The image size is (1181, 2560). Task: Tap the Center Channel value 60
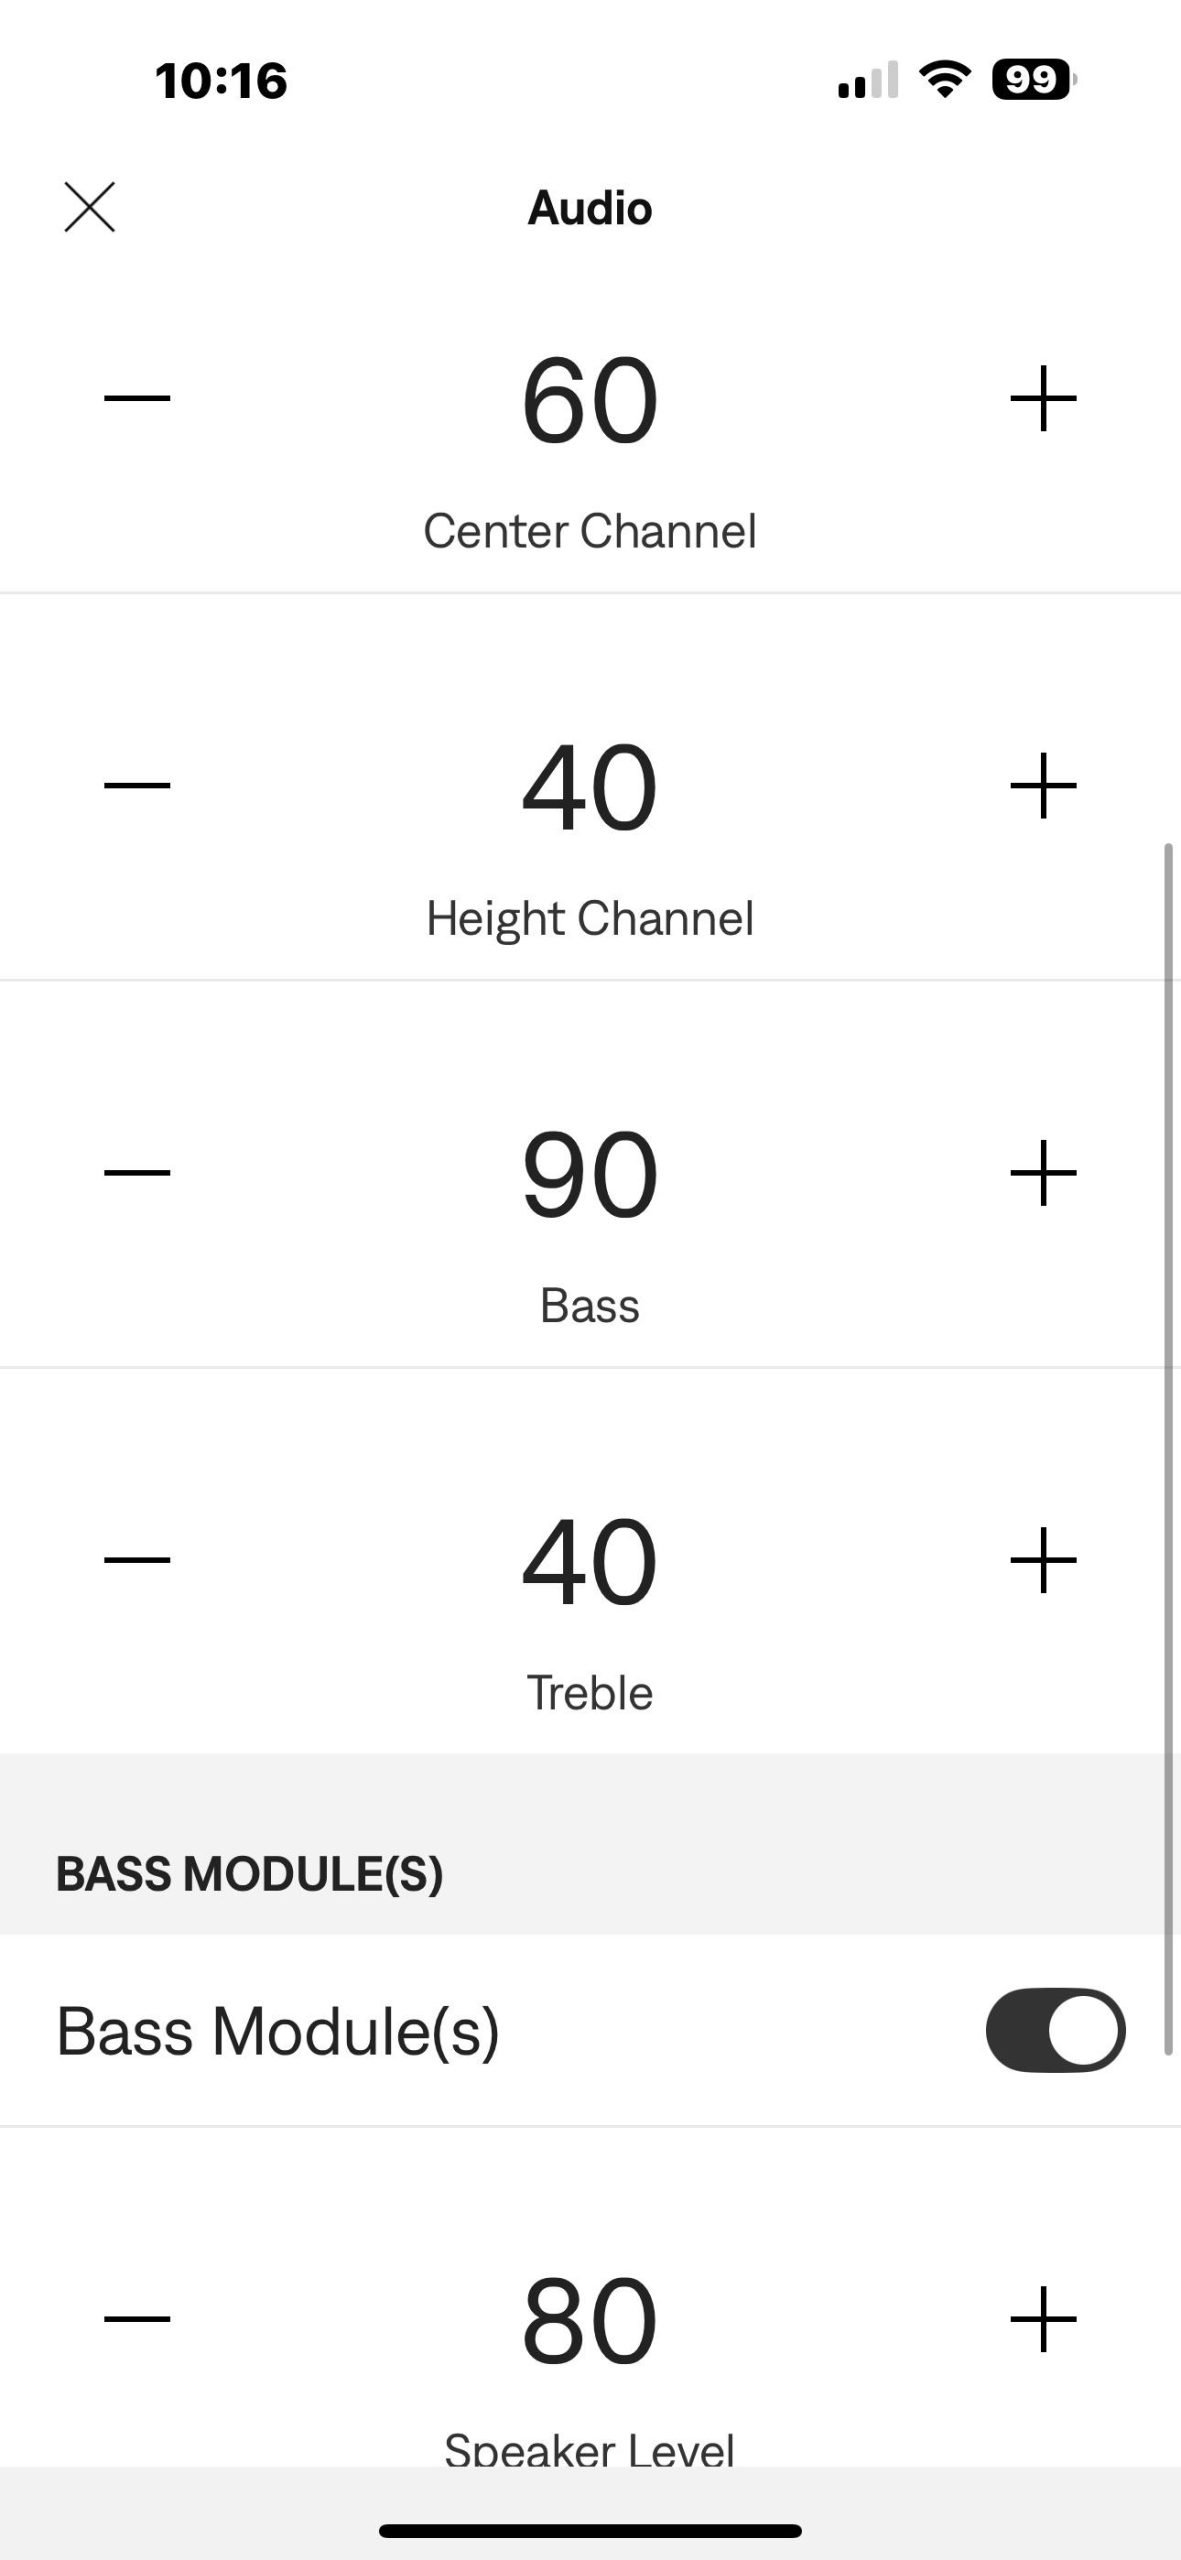click(590, 402)
